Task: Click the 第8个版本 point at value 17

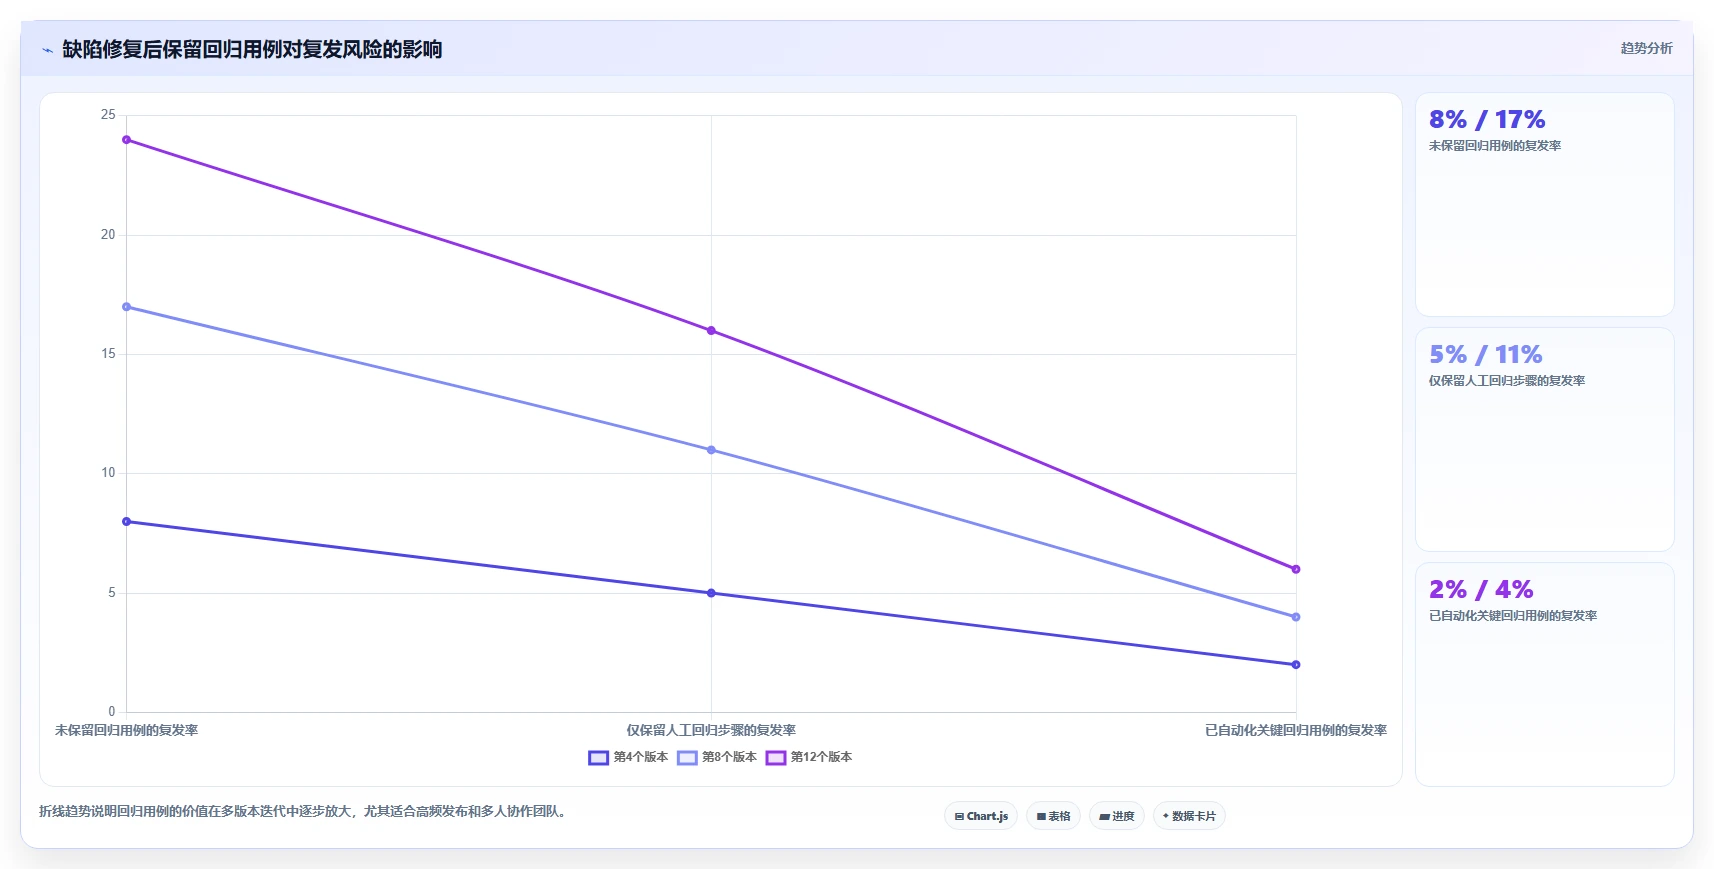Action: pyautogui.click(x=126, y=307)
